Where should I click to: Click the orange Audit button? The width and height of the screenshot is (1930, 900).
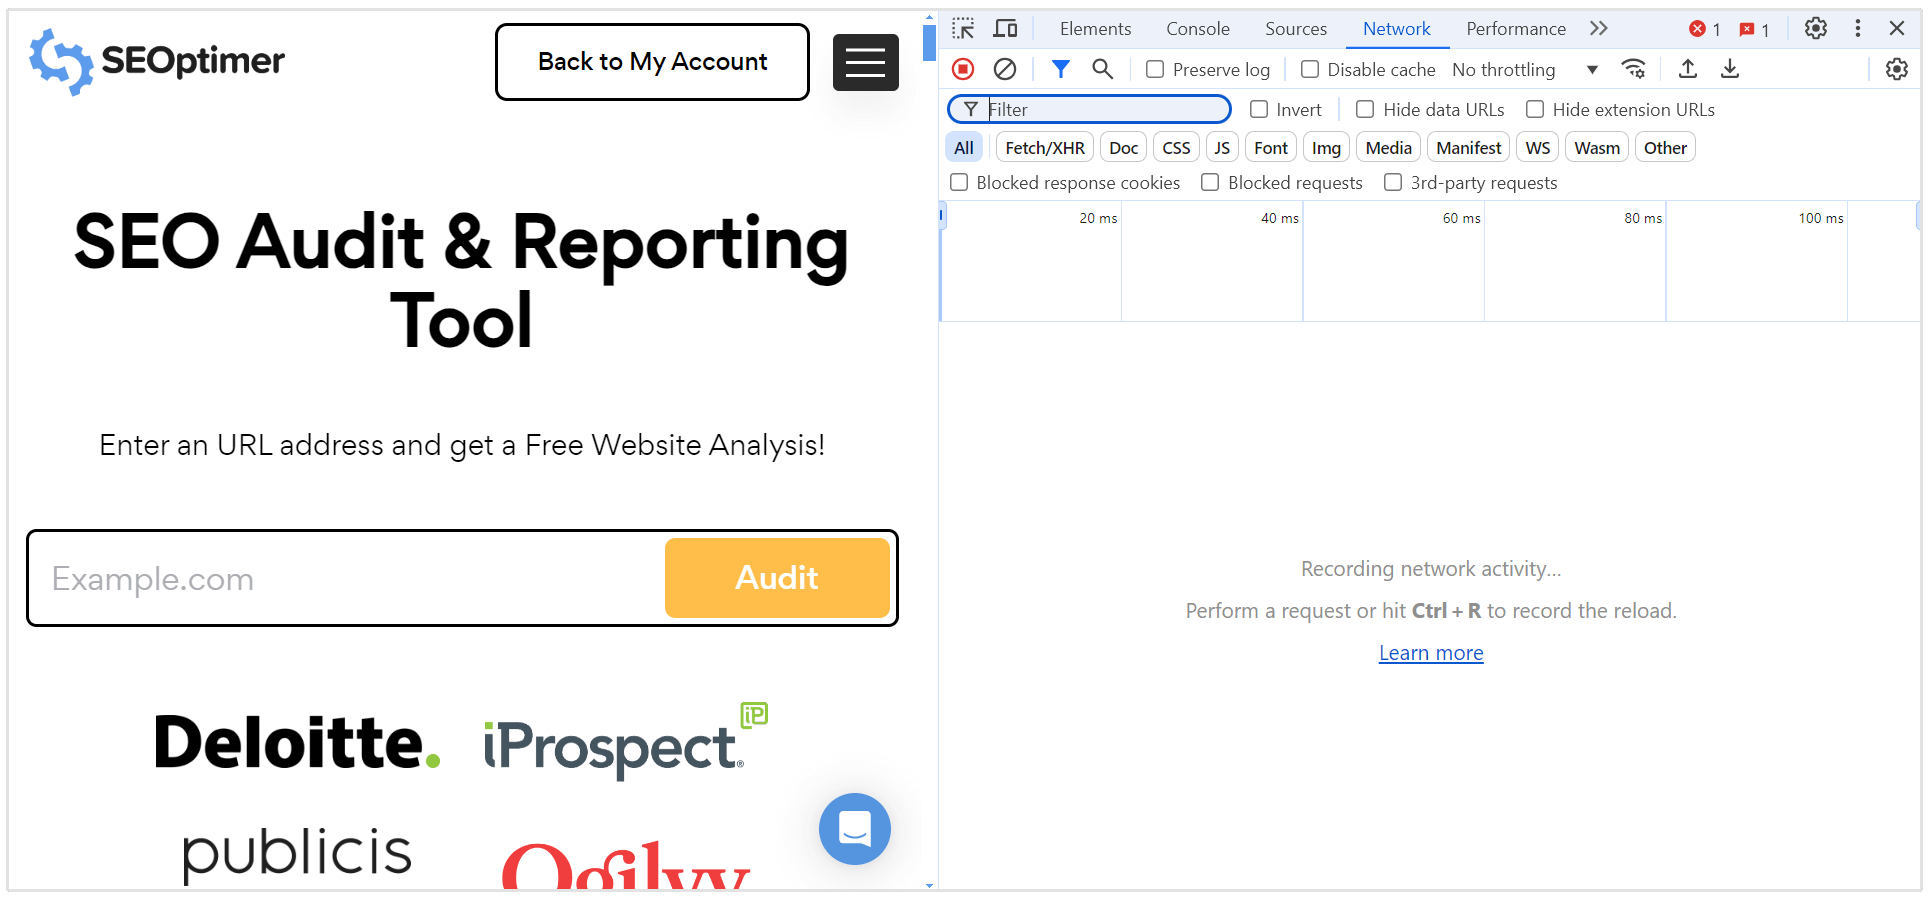click(777, 578)
